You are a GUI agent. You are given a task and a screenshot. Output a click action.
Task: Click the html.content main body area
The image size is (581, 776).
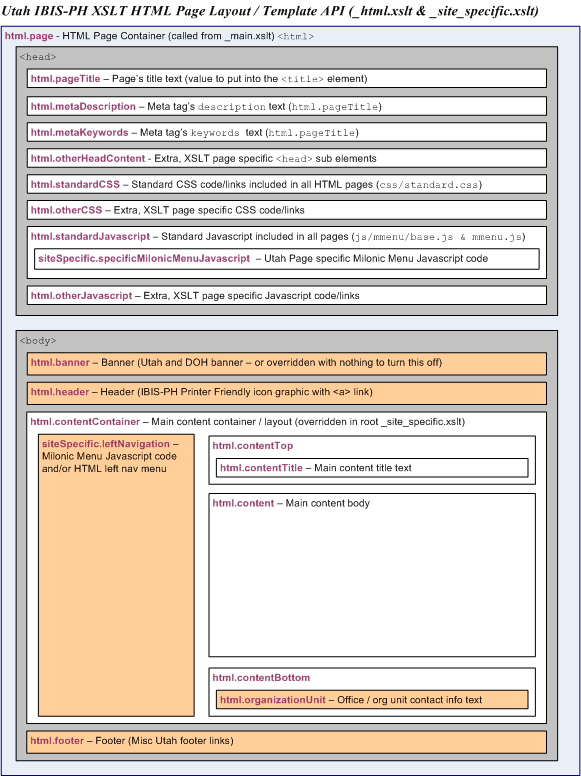point(372,575)
